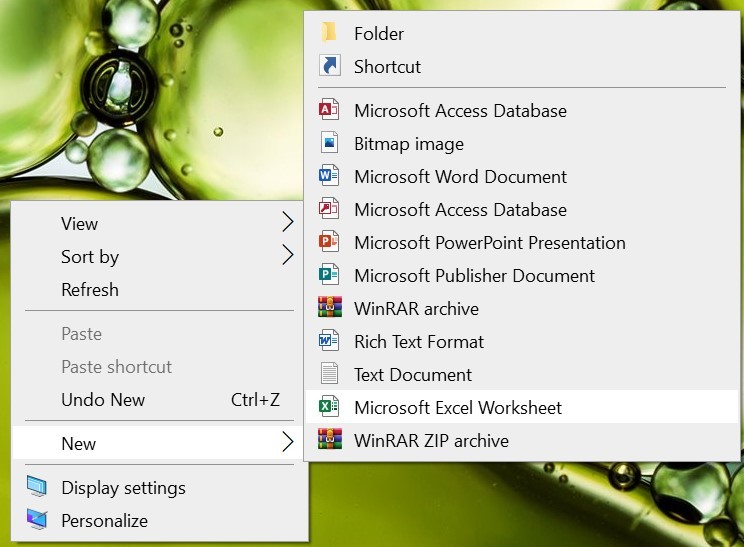The height and width of the screenshot is (547, 744).
Task: Expand the Sort by submenu arrow
Action: point(288,255)
